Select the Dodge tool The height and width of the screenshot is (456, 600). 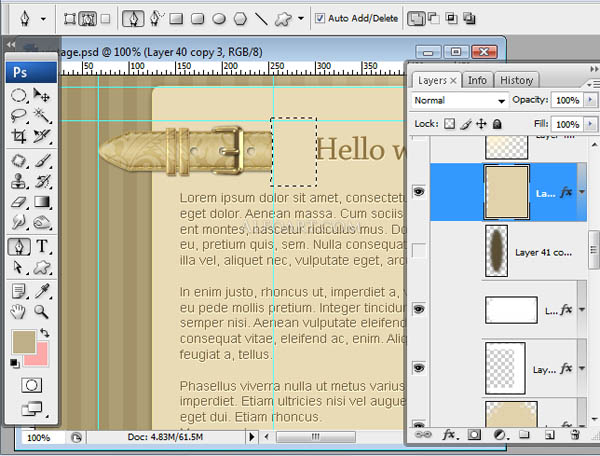[x=18, y=222]
